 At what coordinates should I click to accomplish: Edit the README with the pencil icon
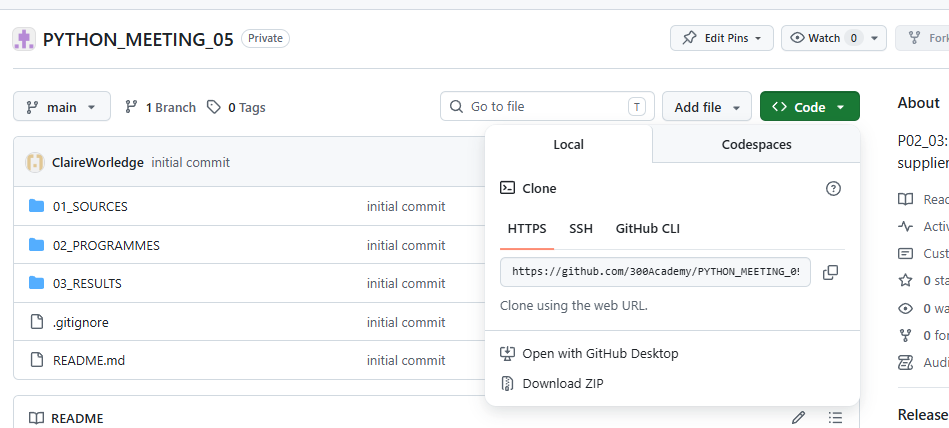pyautogui.click(x=799, y=417)
